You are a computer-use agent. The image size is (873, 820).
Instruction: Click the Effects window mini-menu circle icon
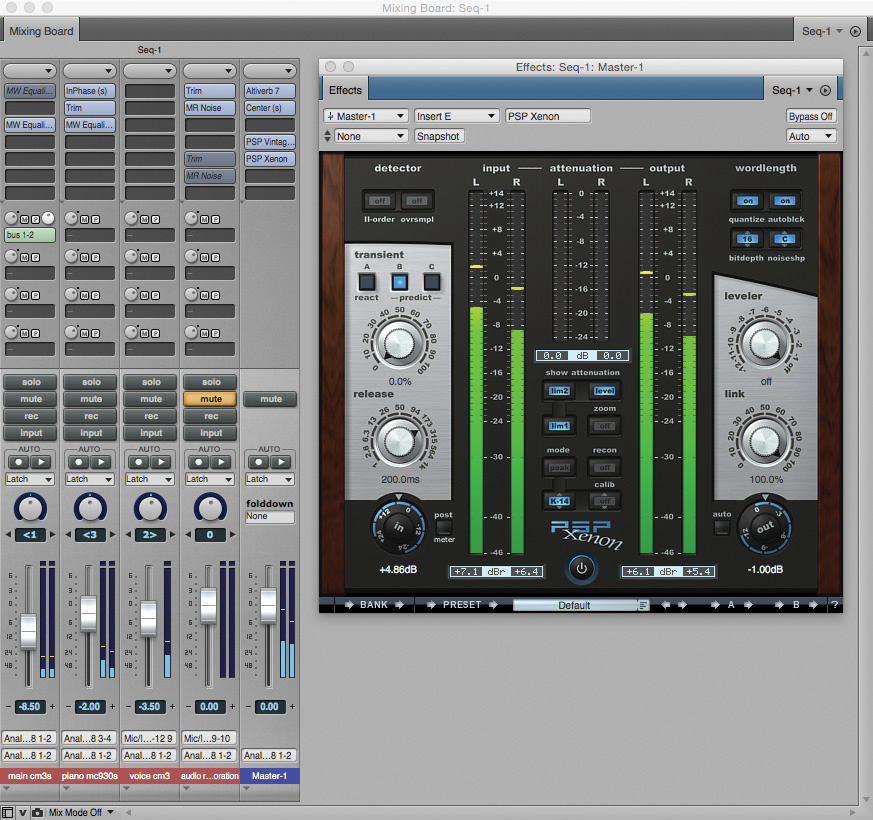click(825, 90)
